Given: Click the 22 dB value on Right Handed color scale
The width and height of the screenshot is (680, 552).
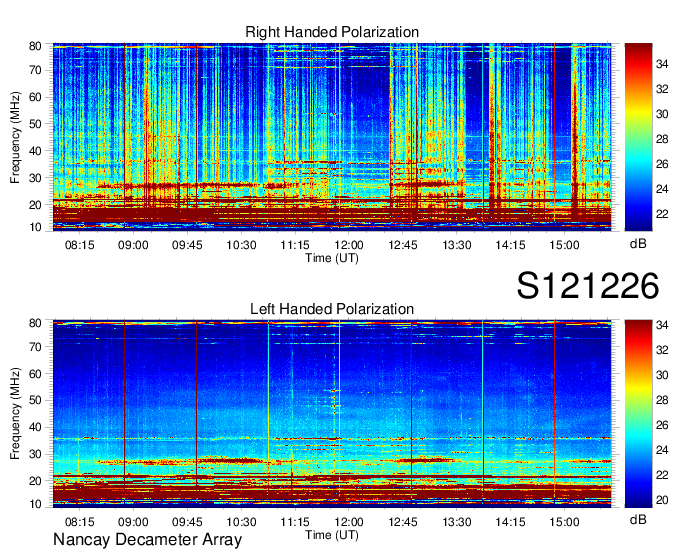Looking at the screenshot, I should click(662, 214).
